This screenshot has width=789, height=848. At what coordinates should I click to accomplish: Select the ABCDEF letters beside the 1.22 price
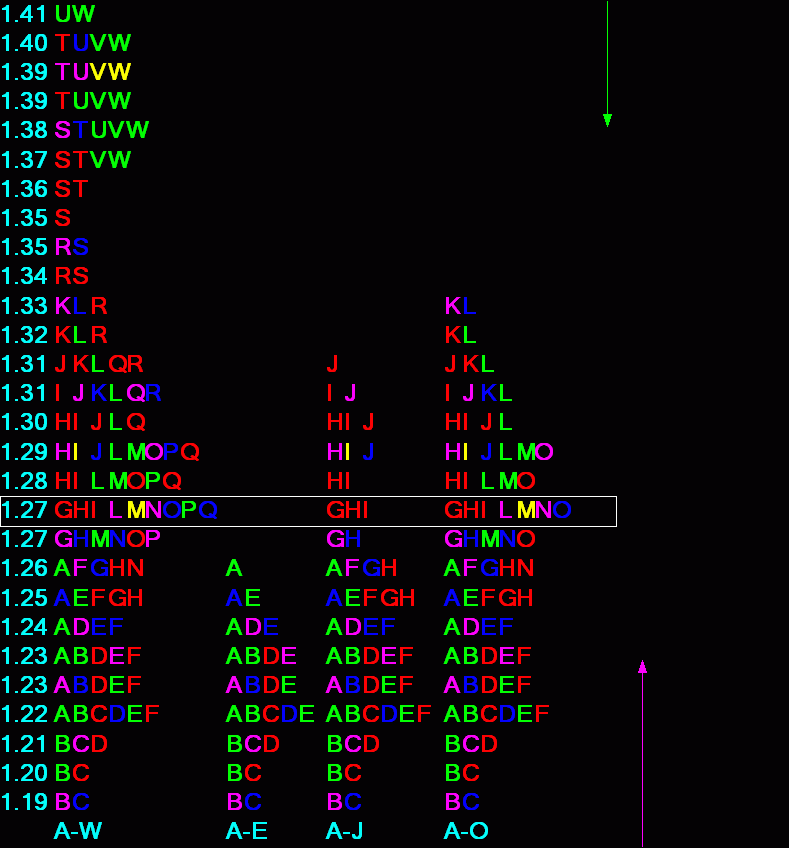pyautogui.click(x=107, y=714)
